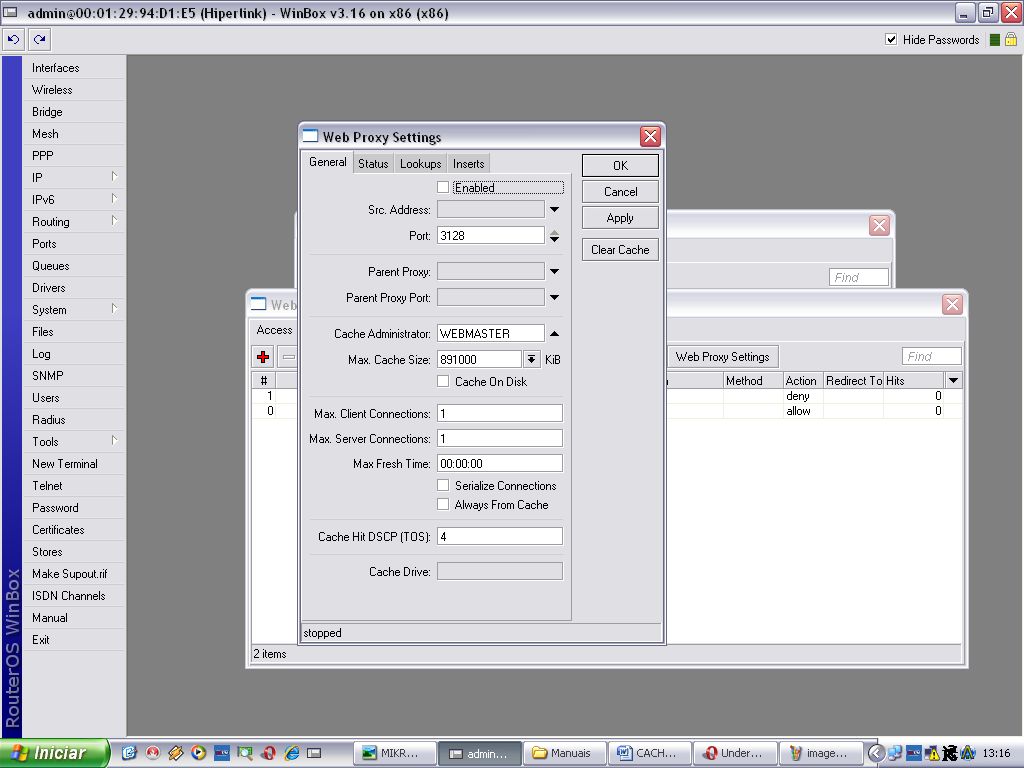
Task: Switch to the Status tab
Action: (373, 164)
